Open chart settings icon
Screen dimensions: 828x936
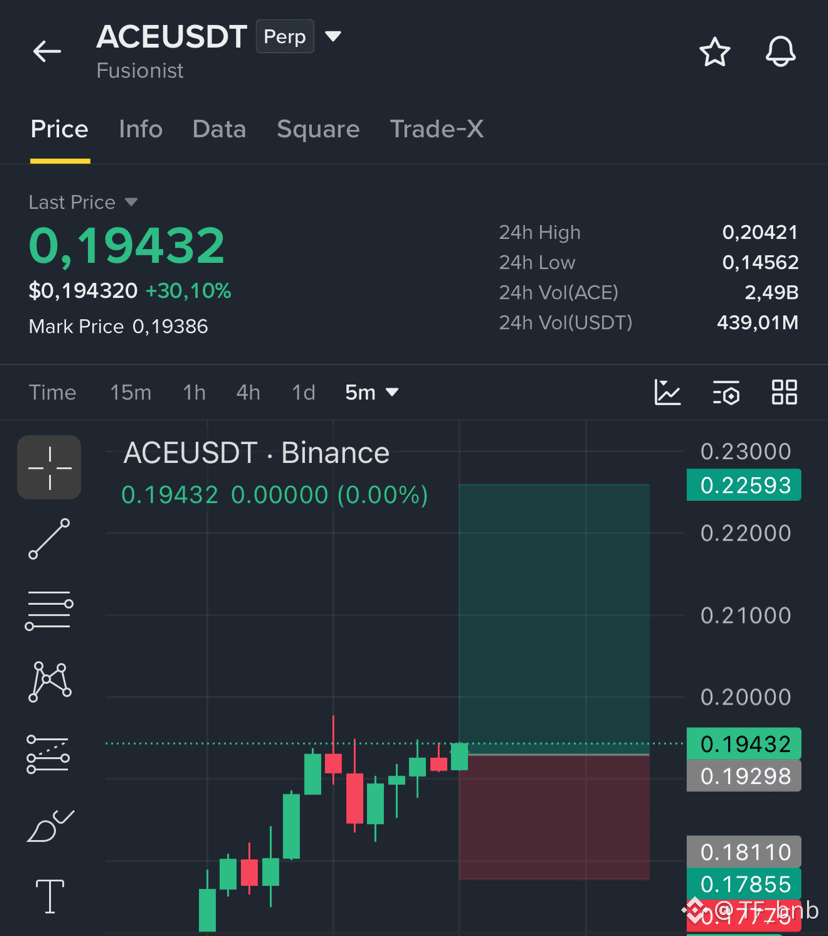point(726,393)
